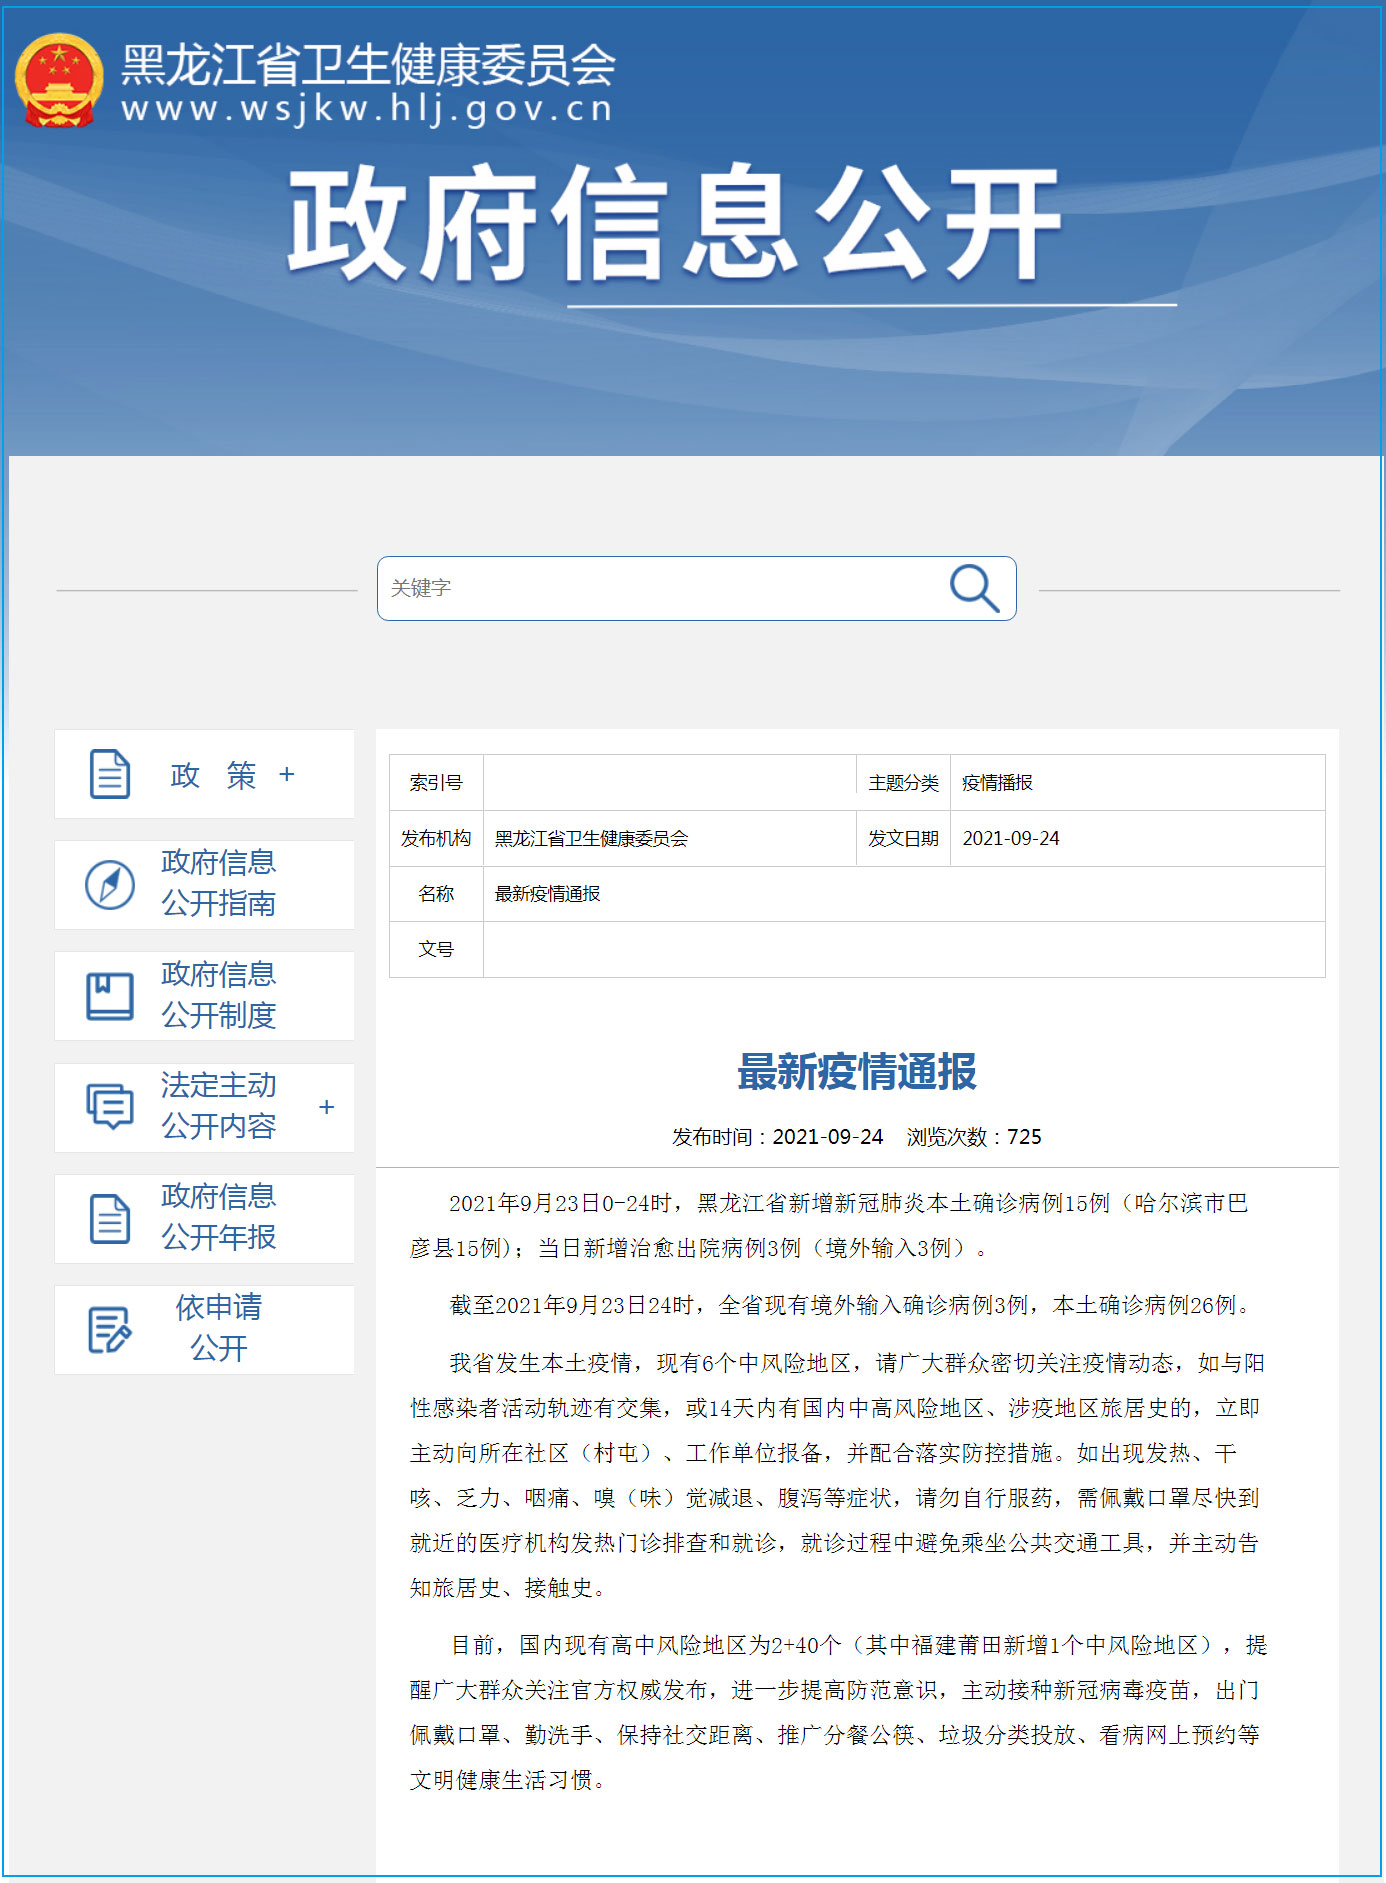Click the 最新疫情通报 article title
This screenshot has width=1386, height=1883.
pos(856,1072)
